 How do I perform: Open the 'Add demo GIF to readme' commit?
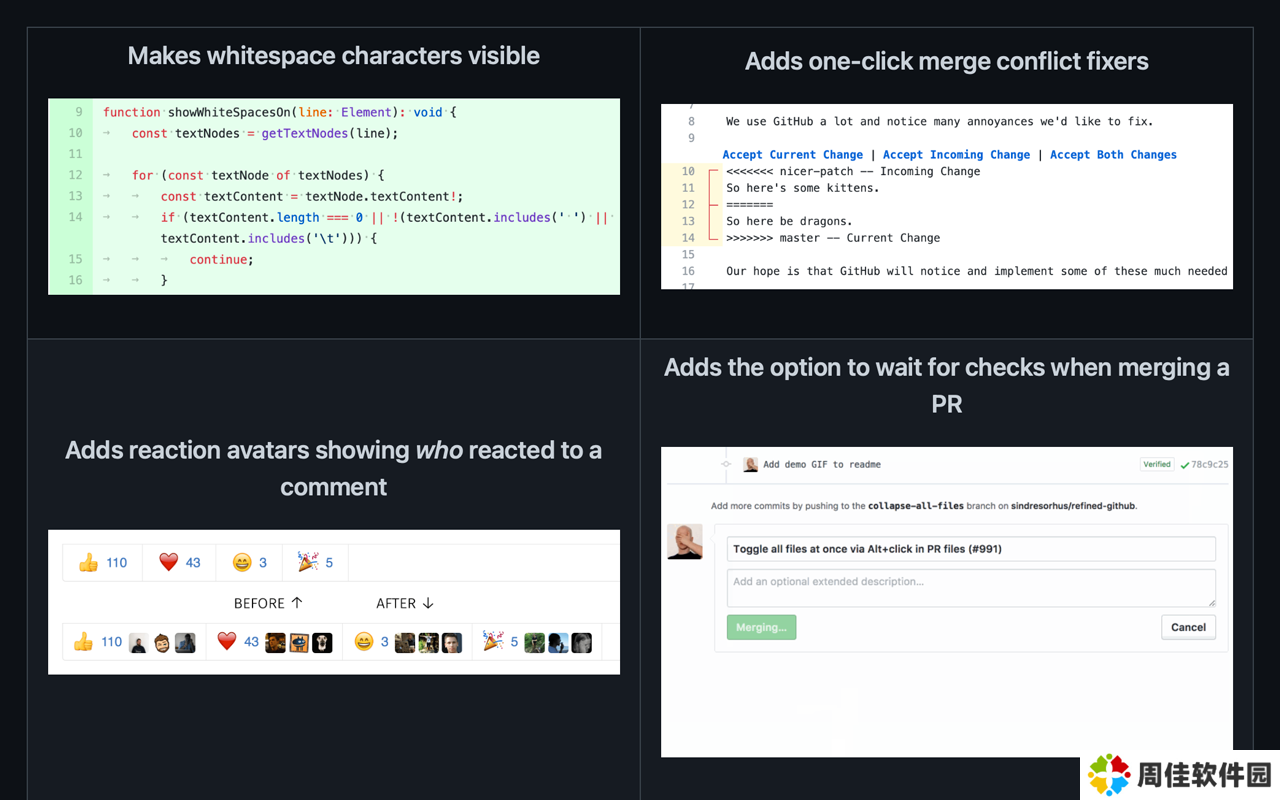click(821, 465)
